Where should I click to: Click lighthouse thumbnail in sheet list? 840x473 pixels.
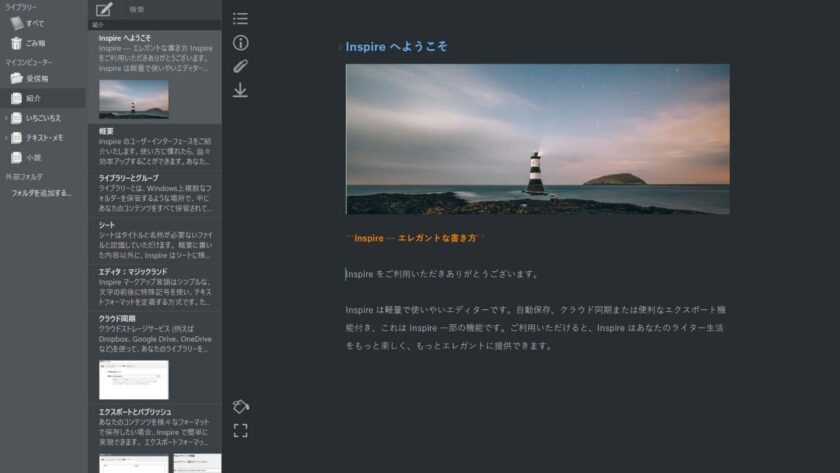(134, 100)
